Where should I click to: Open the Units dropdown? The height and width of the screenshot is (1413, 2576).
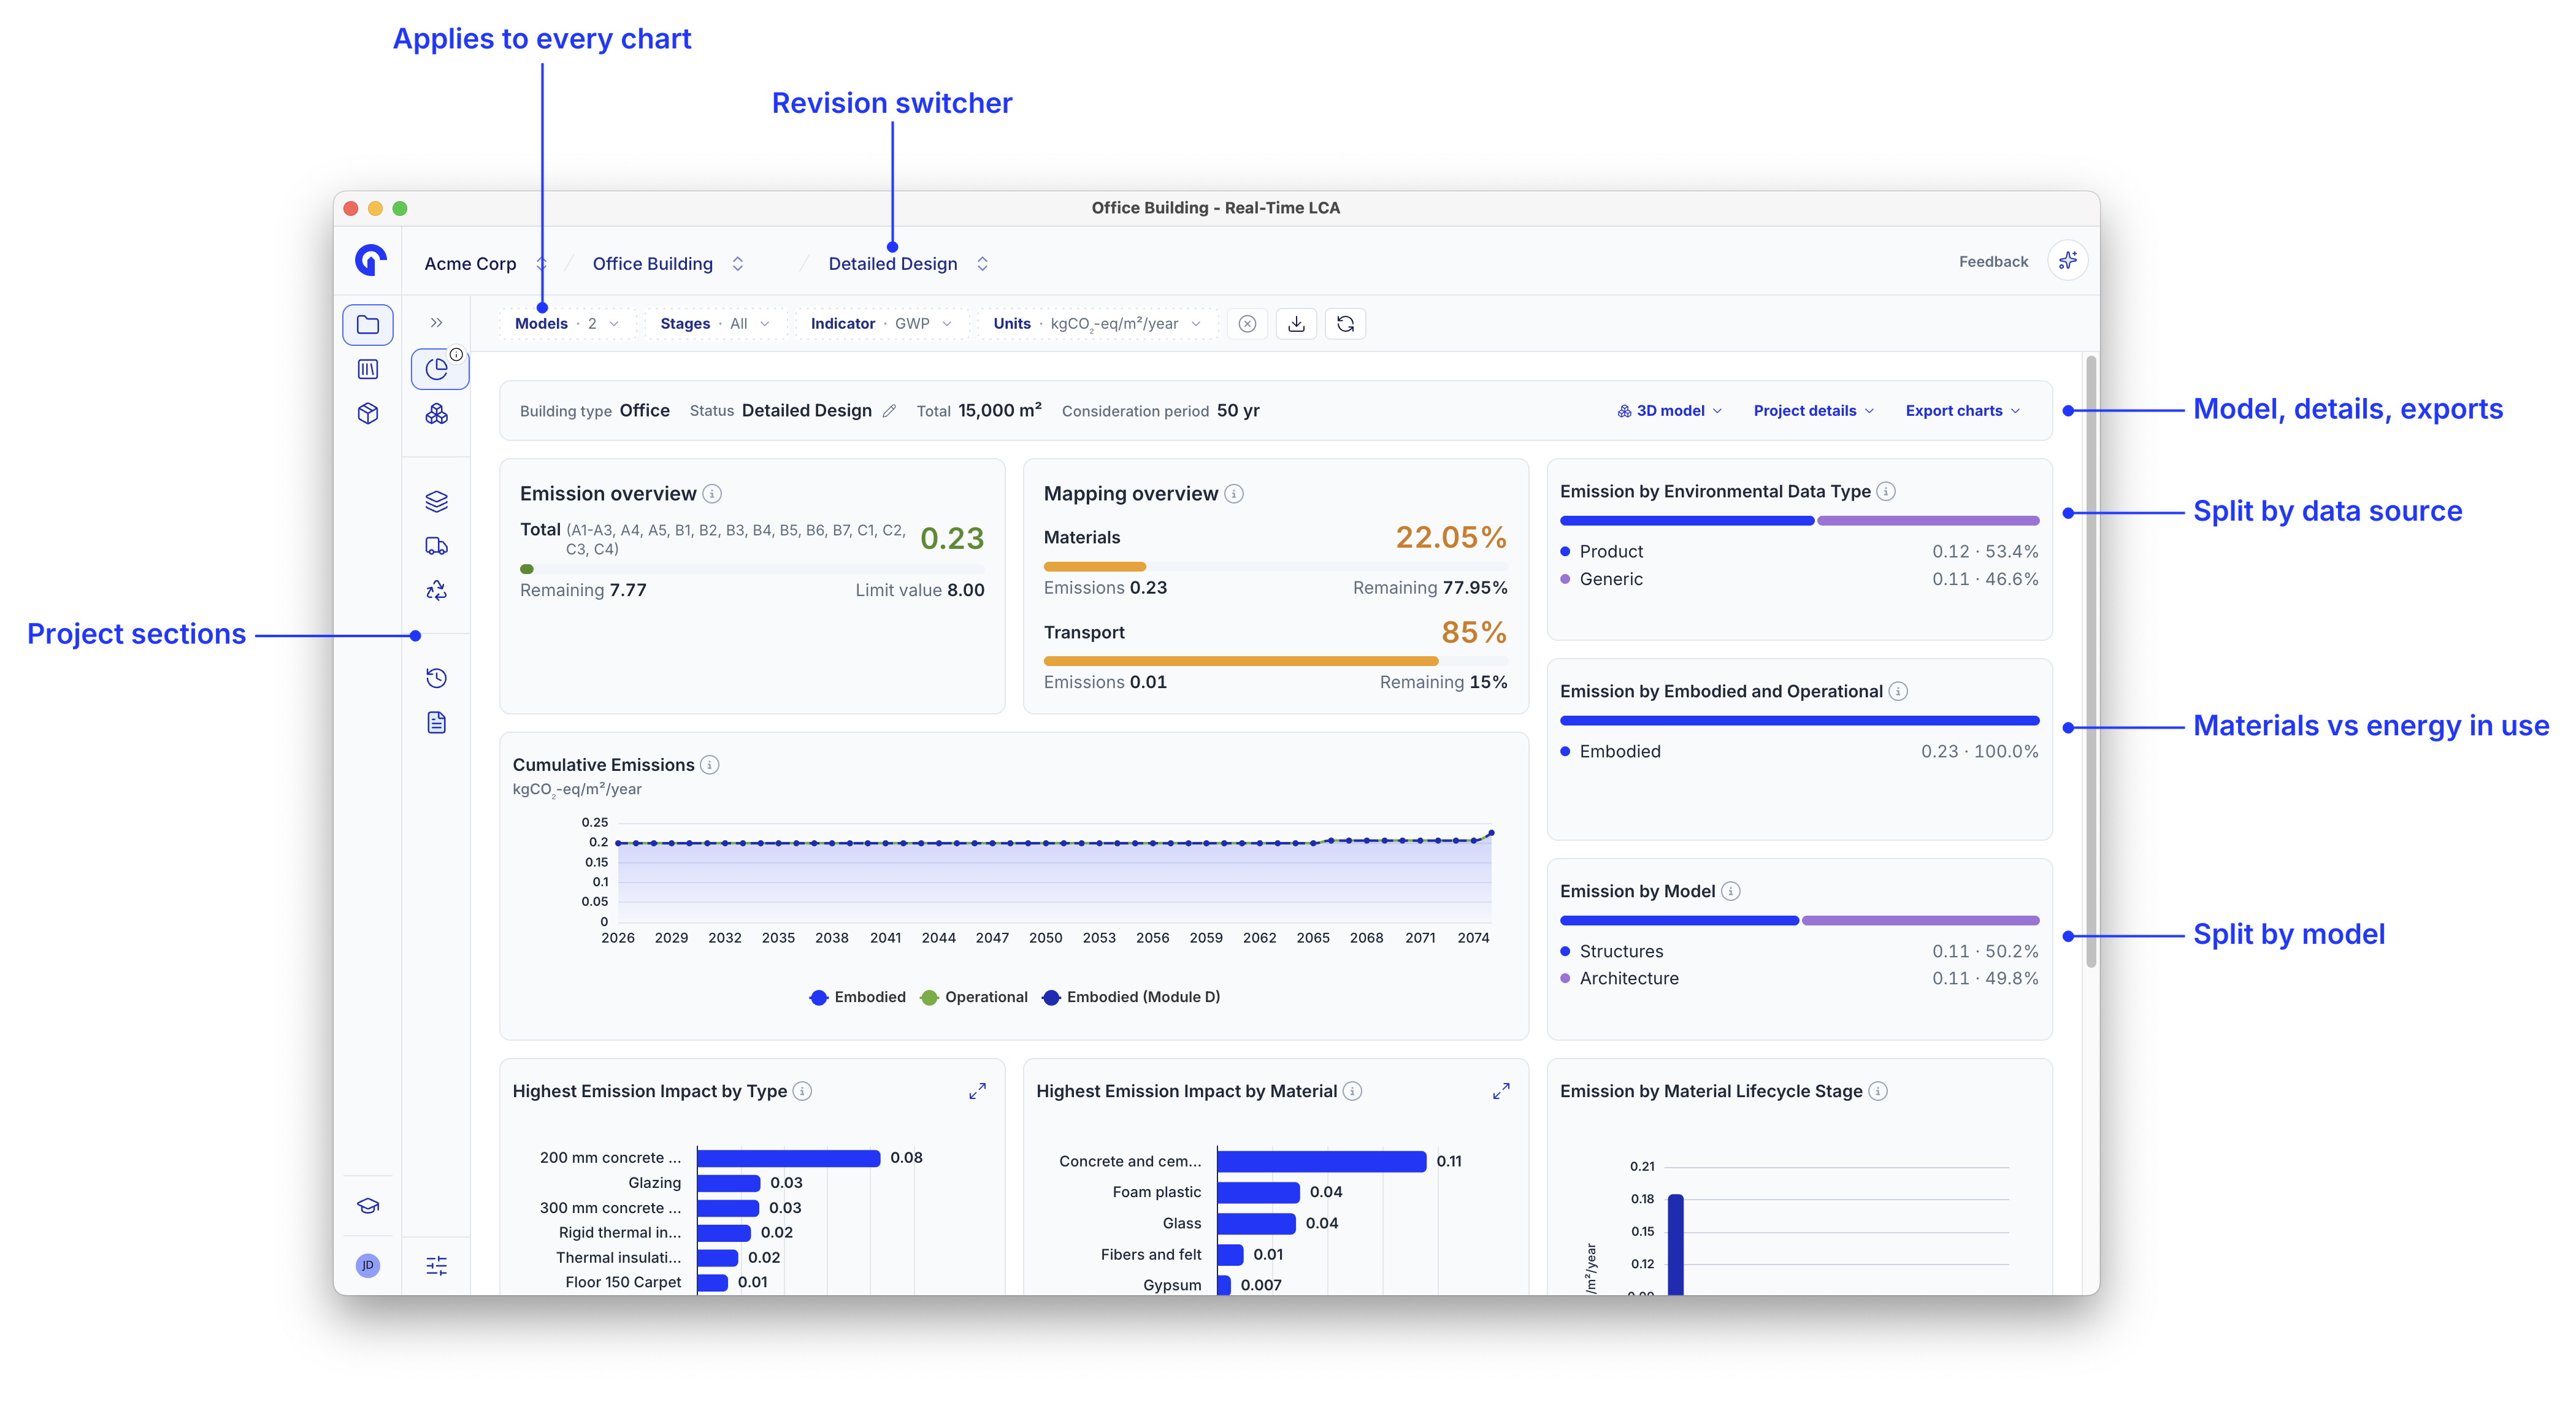[x=1097, y=324]
